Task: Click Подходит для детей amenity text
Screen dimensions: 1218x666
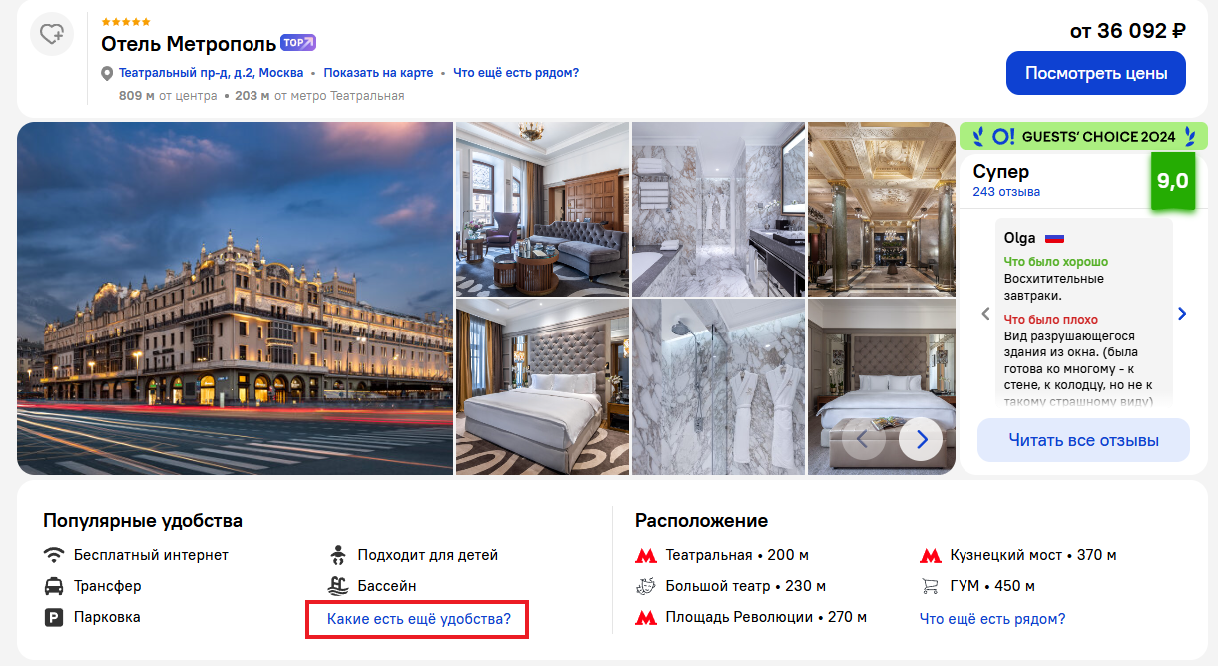Action: tap(428, 555)
